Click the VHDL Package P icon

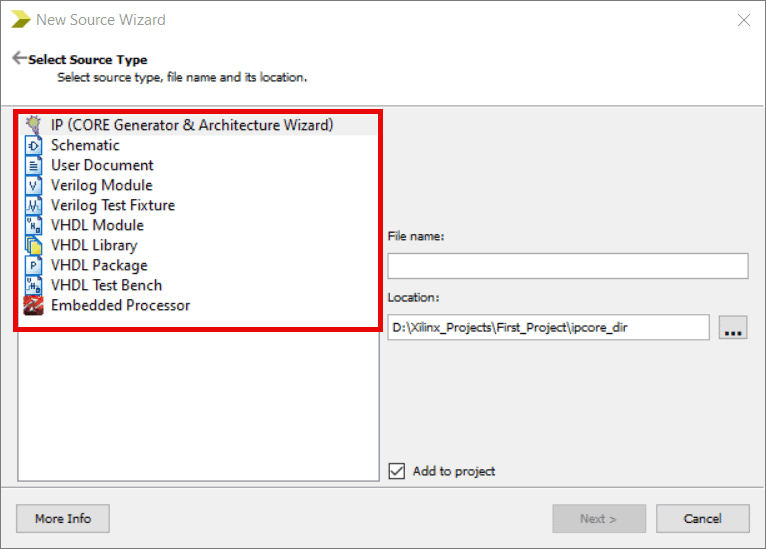[x=33, y=266]
